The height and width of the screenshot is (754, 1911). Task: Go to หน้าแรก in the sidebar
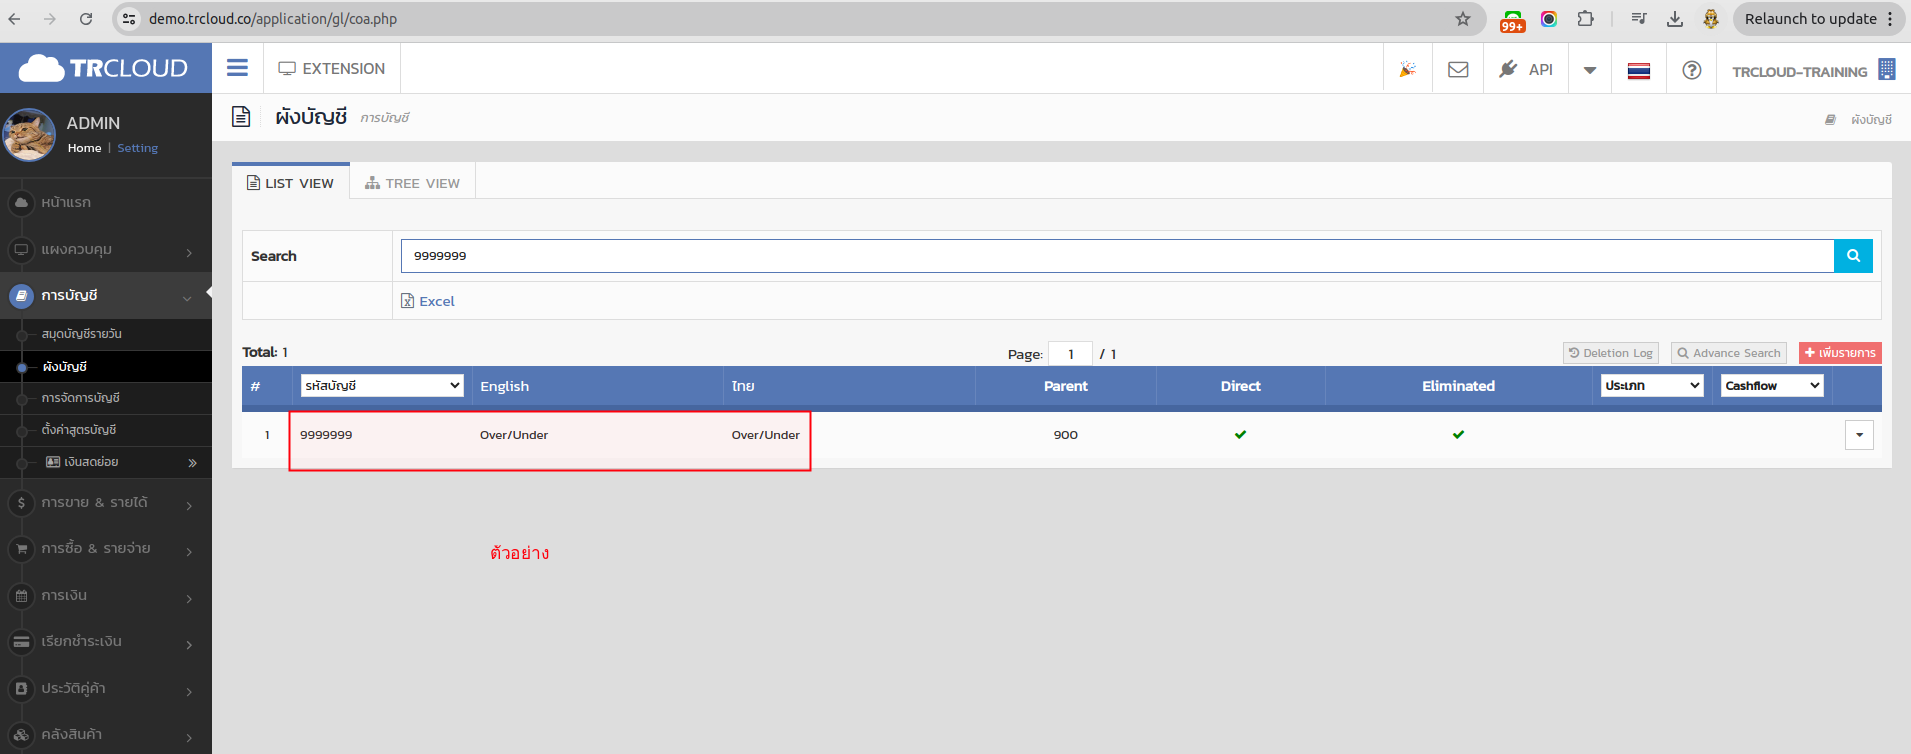pos(106,202)
